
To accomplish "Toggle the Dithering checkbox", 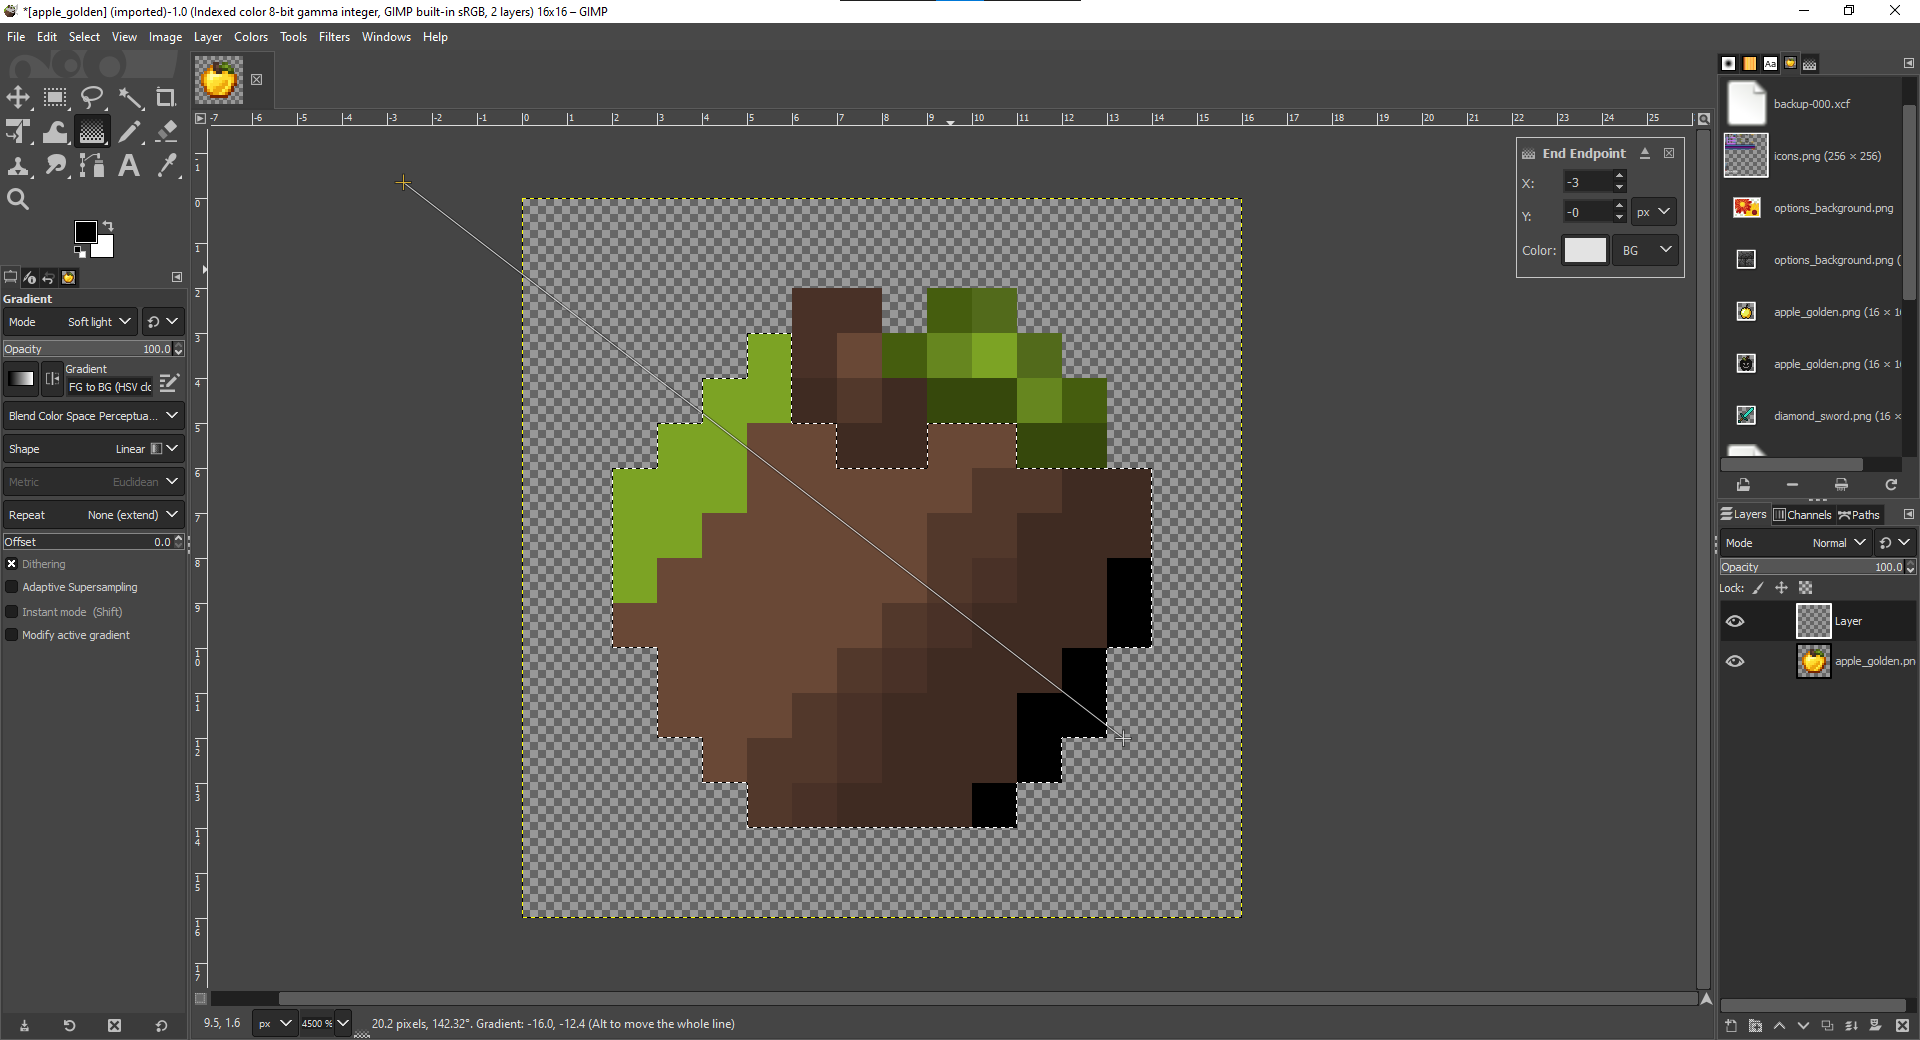I will pos(12,564).
